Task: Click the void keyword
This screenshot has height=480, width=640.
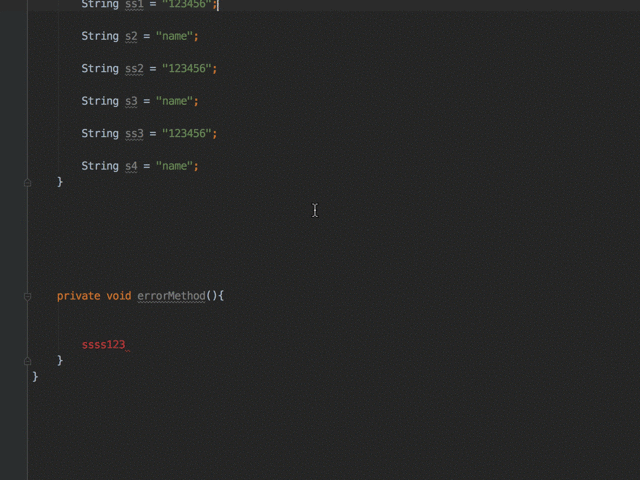Action: tap(119, 296)
